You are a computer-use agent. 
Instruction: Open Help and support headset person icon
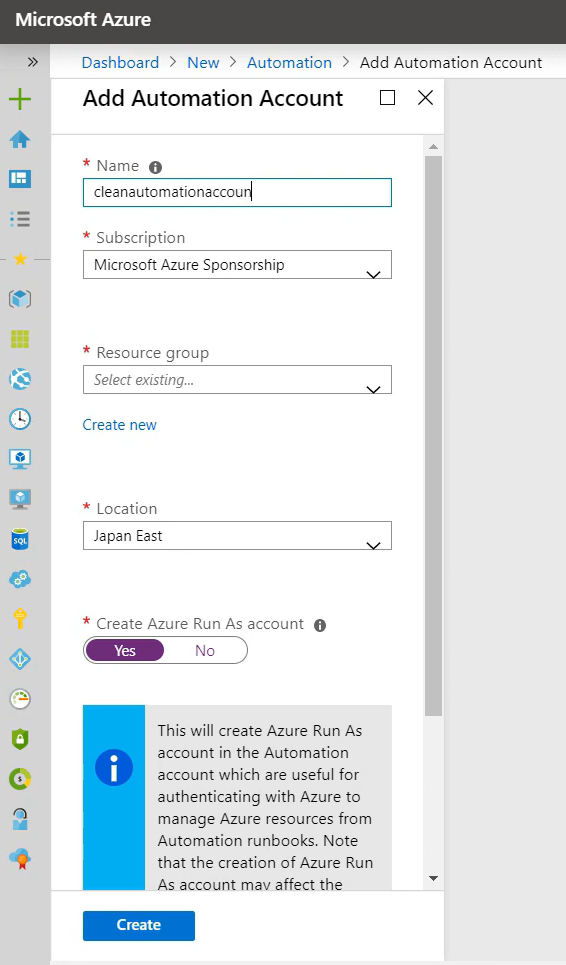pos(20,819)
